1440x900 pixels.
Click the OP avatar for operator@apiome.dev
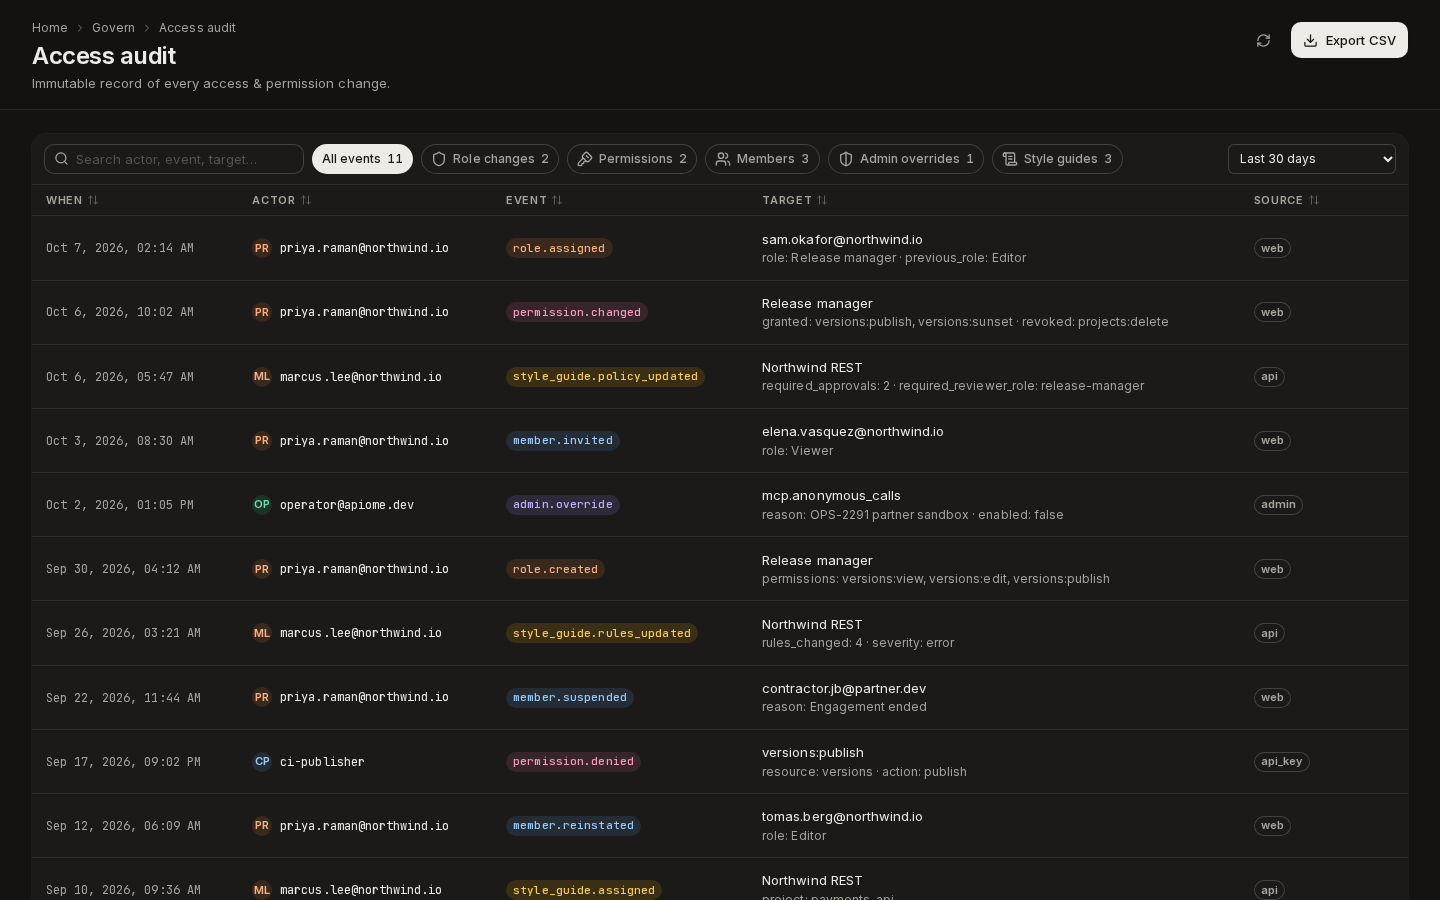coord(262,505)
